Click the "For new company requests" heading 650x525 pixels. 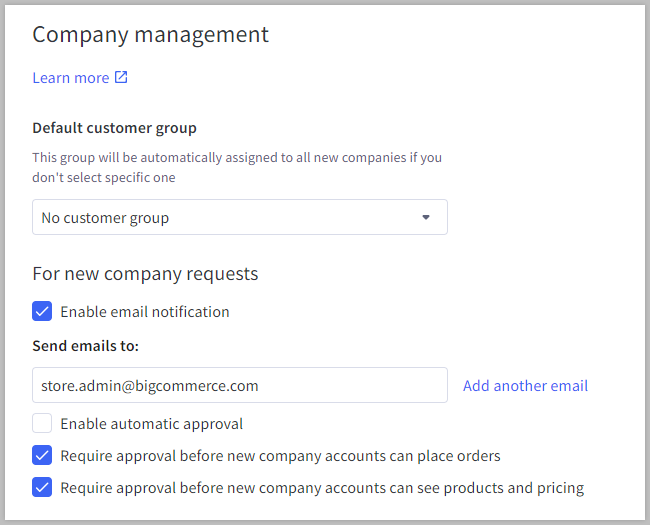point(145,274)
